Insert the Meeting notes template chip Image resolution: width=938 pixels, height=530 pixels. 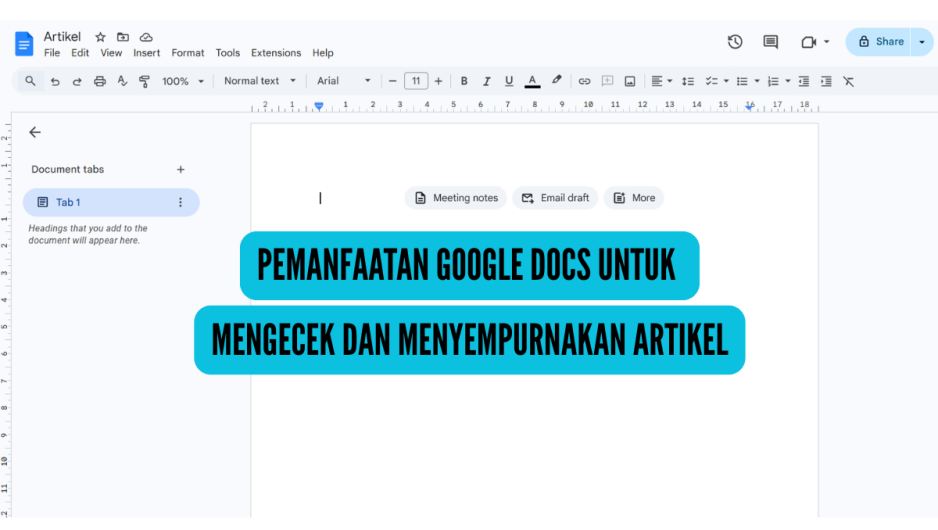[456, 198]
